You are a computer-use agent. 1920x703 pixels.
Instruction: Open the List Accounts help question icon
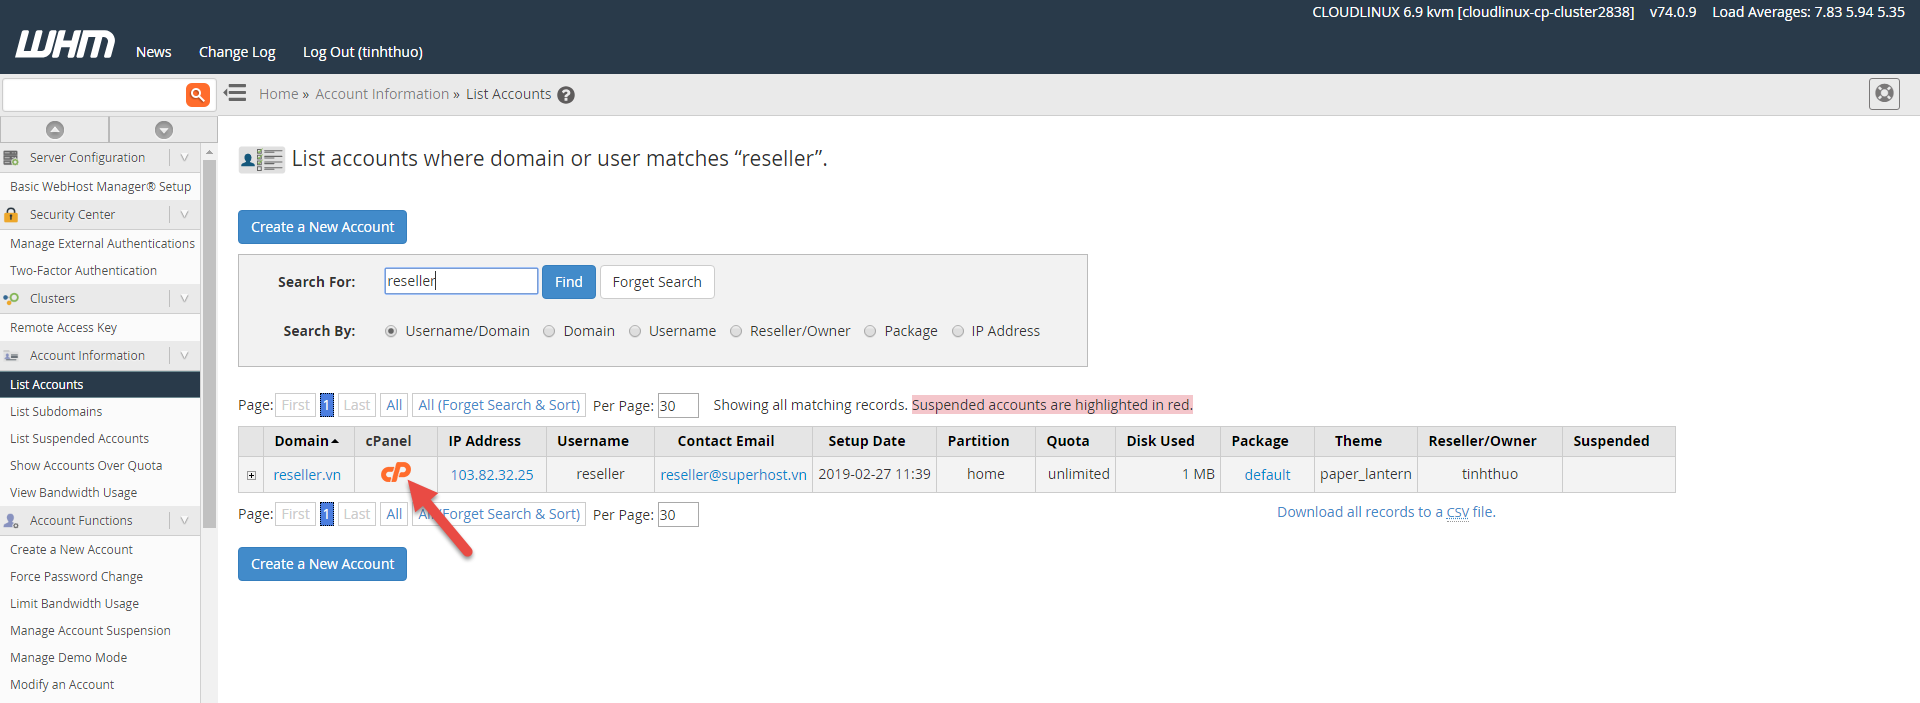tap(566, 95)
